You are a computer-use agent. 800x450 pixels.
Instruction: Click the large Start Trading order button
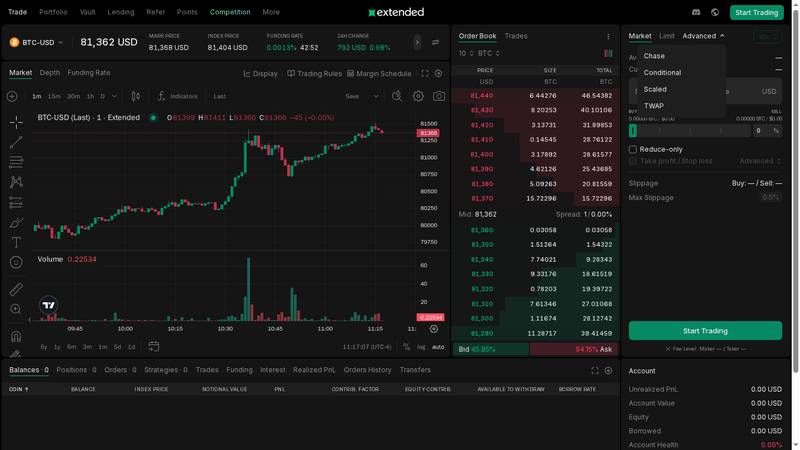click(x=705, y=331)
